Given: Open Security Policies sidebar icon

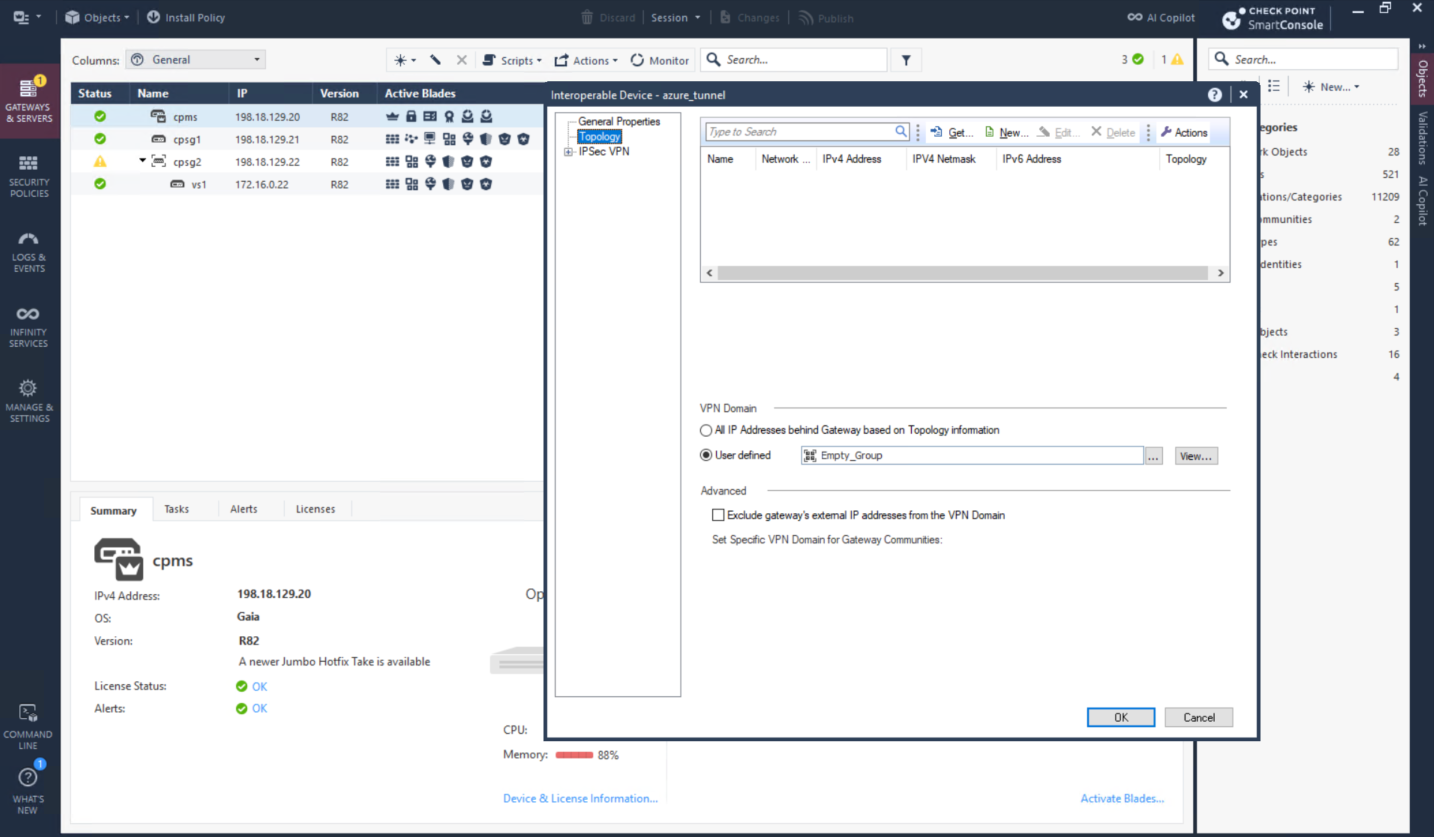Looking at the screenshot, I should pyautogui.click(x=28, y=176).
